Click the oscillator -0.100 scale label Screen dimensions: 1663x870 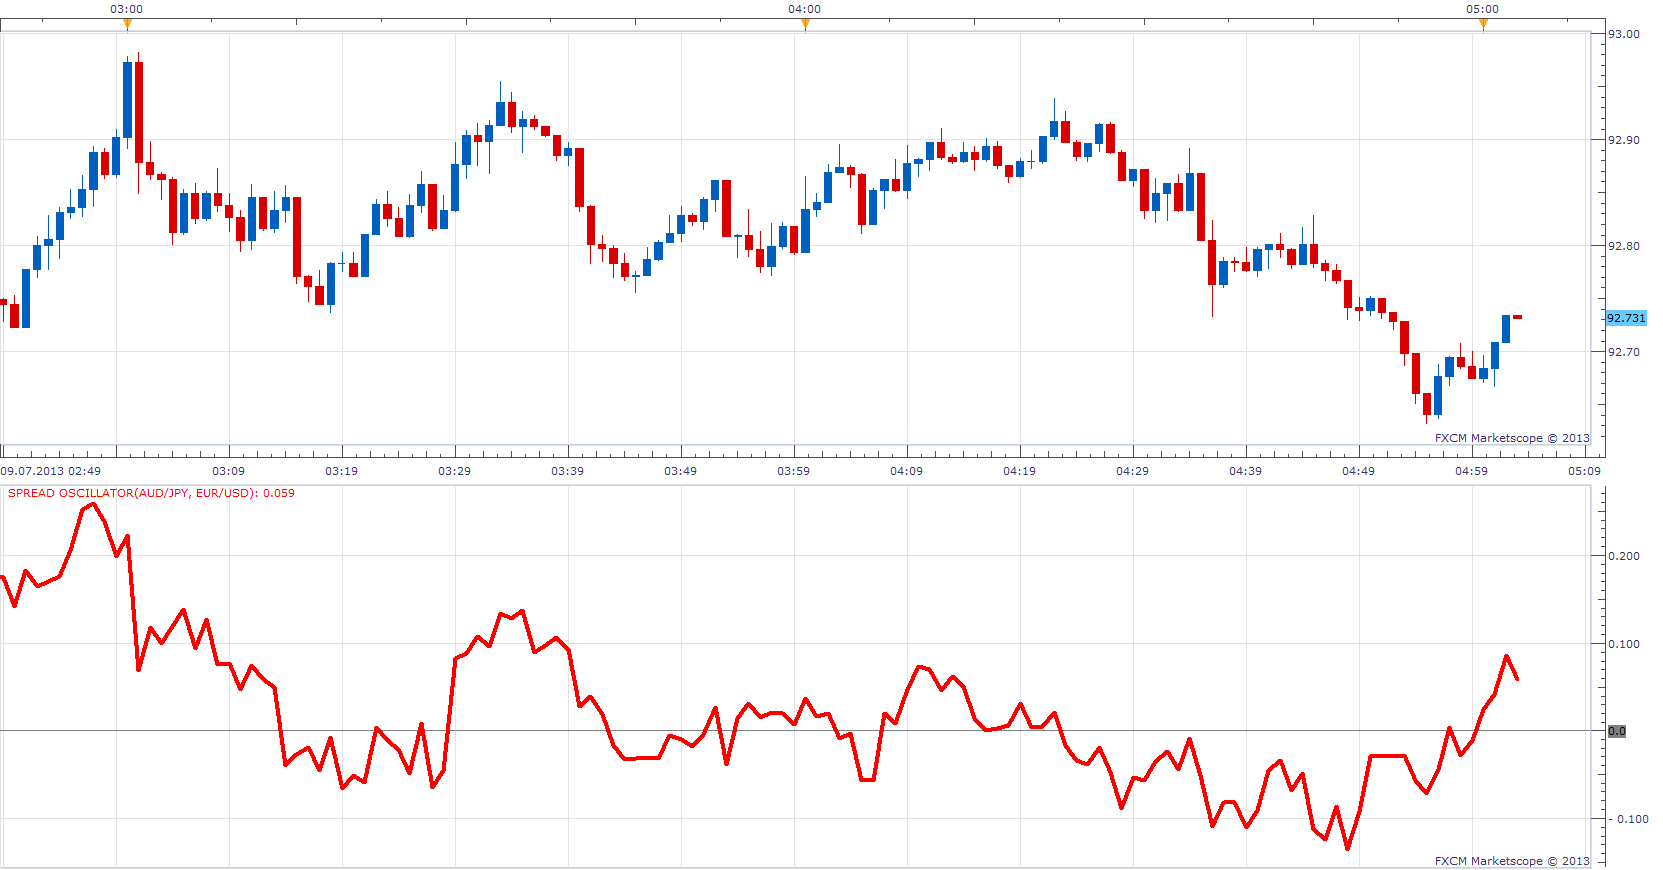click(x=1629, y=819)
